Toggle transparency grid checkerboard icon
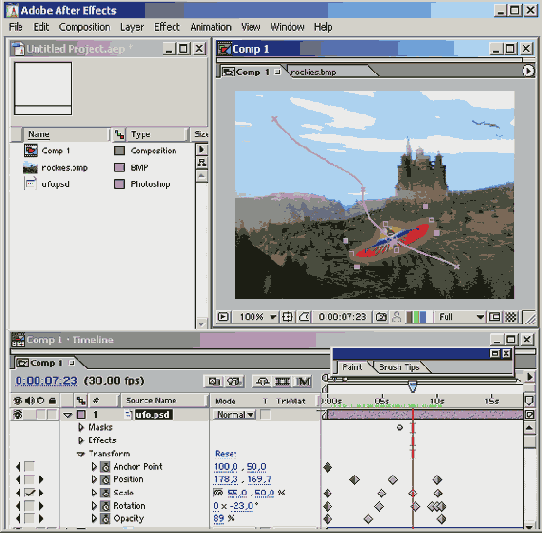542x533 pixels. click(511, 317)
